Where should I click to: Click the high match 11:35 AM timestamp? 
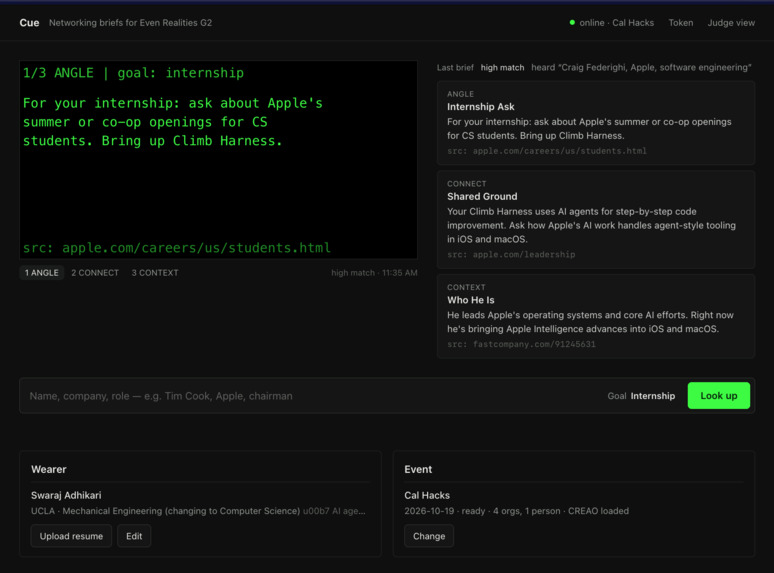point(374,272)
